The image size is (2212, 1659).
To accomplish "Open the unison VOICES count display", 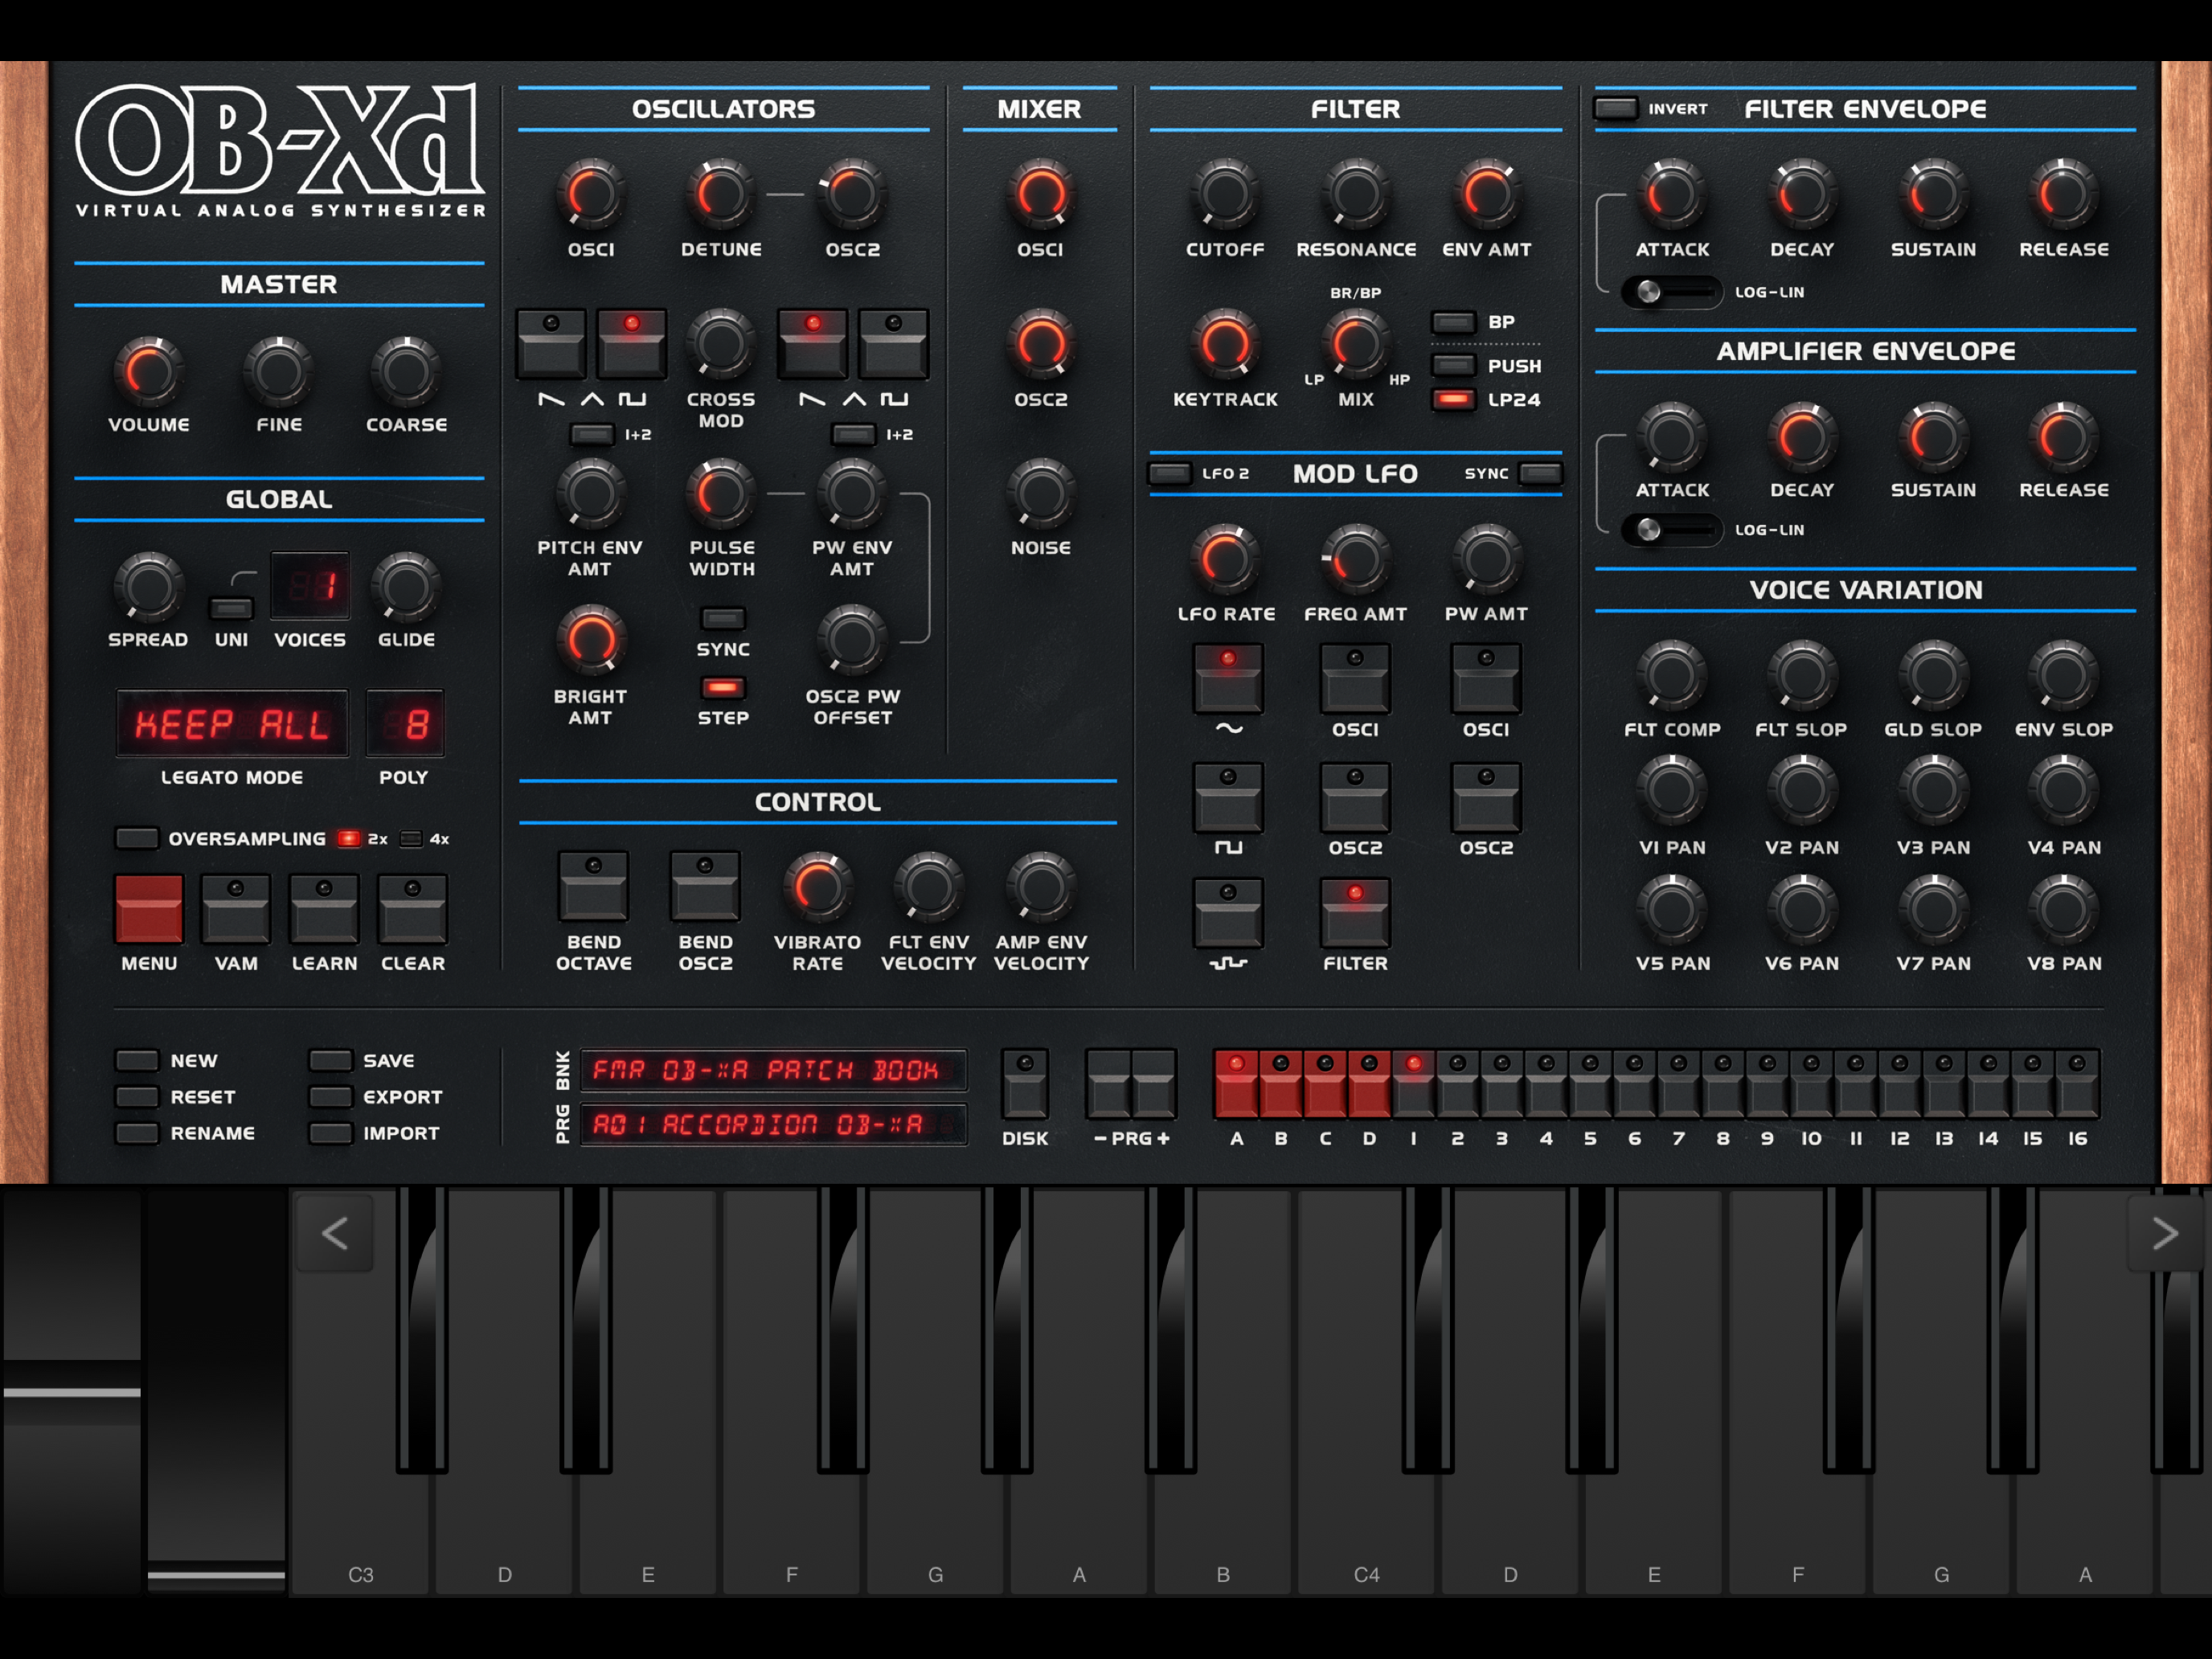I will [310, 586].
